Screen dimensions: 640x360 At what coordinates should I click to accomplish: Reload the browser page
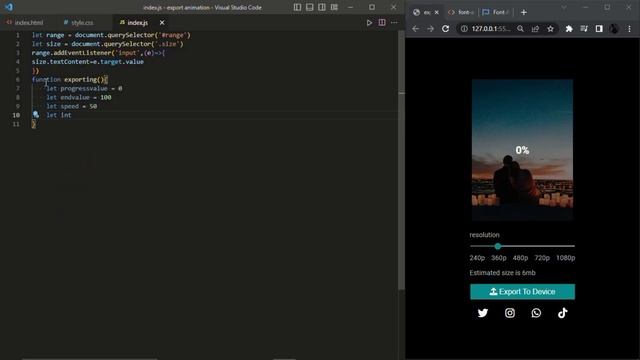click(446, 29)
